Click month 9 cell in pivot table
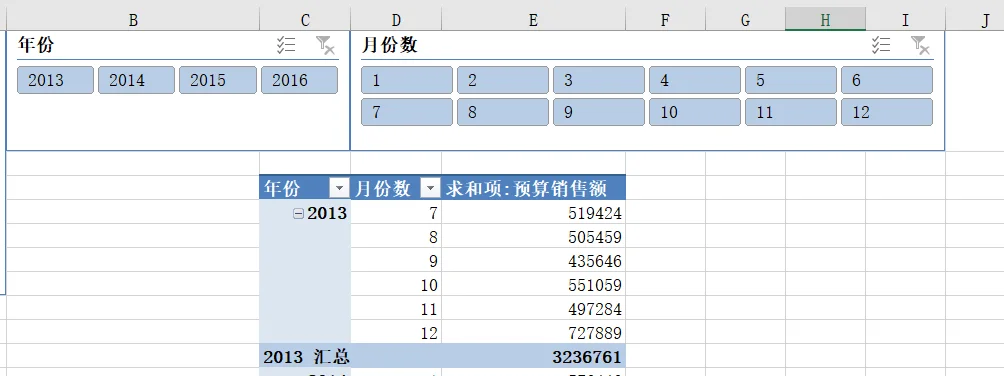1004x376 pixels. tap(396, 261)
